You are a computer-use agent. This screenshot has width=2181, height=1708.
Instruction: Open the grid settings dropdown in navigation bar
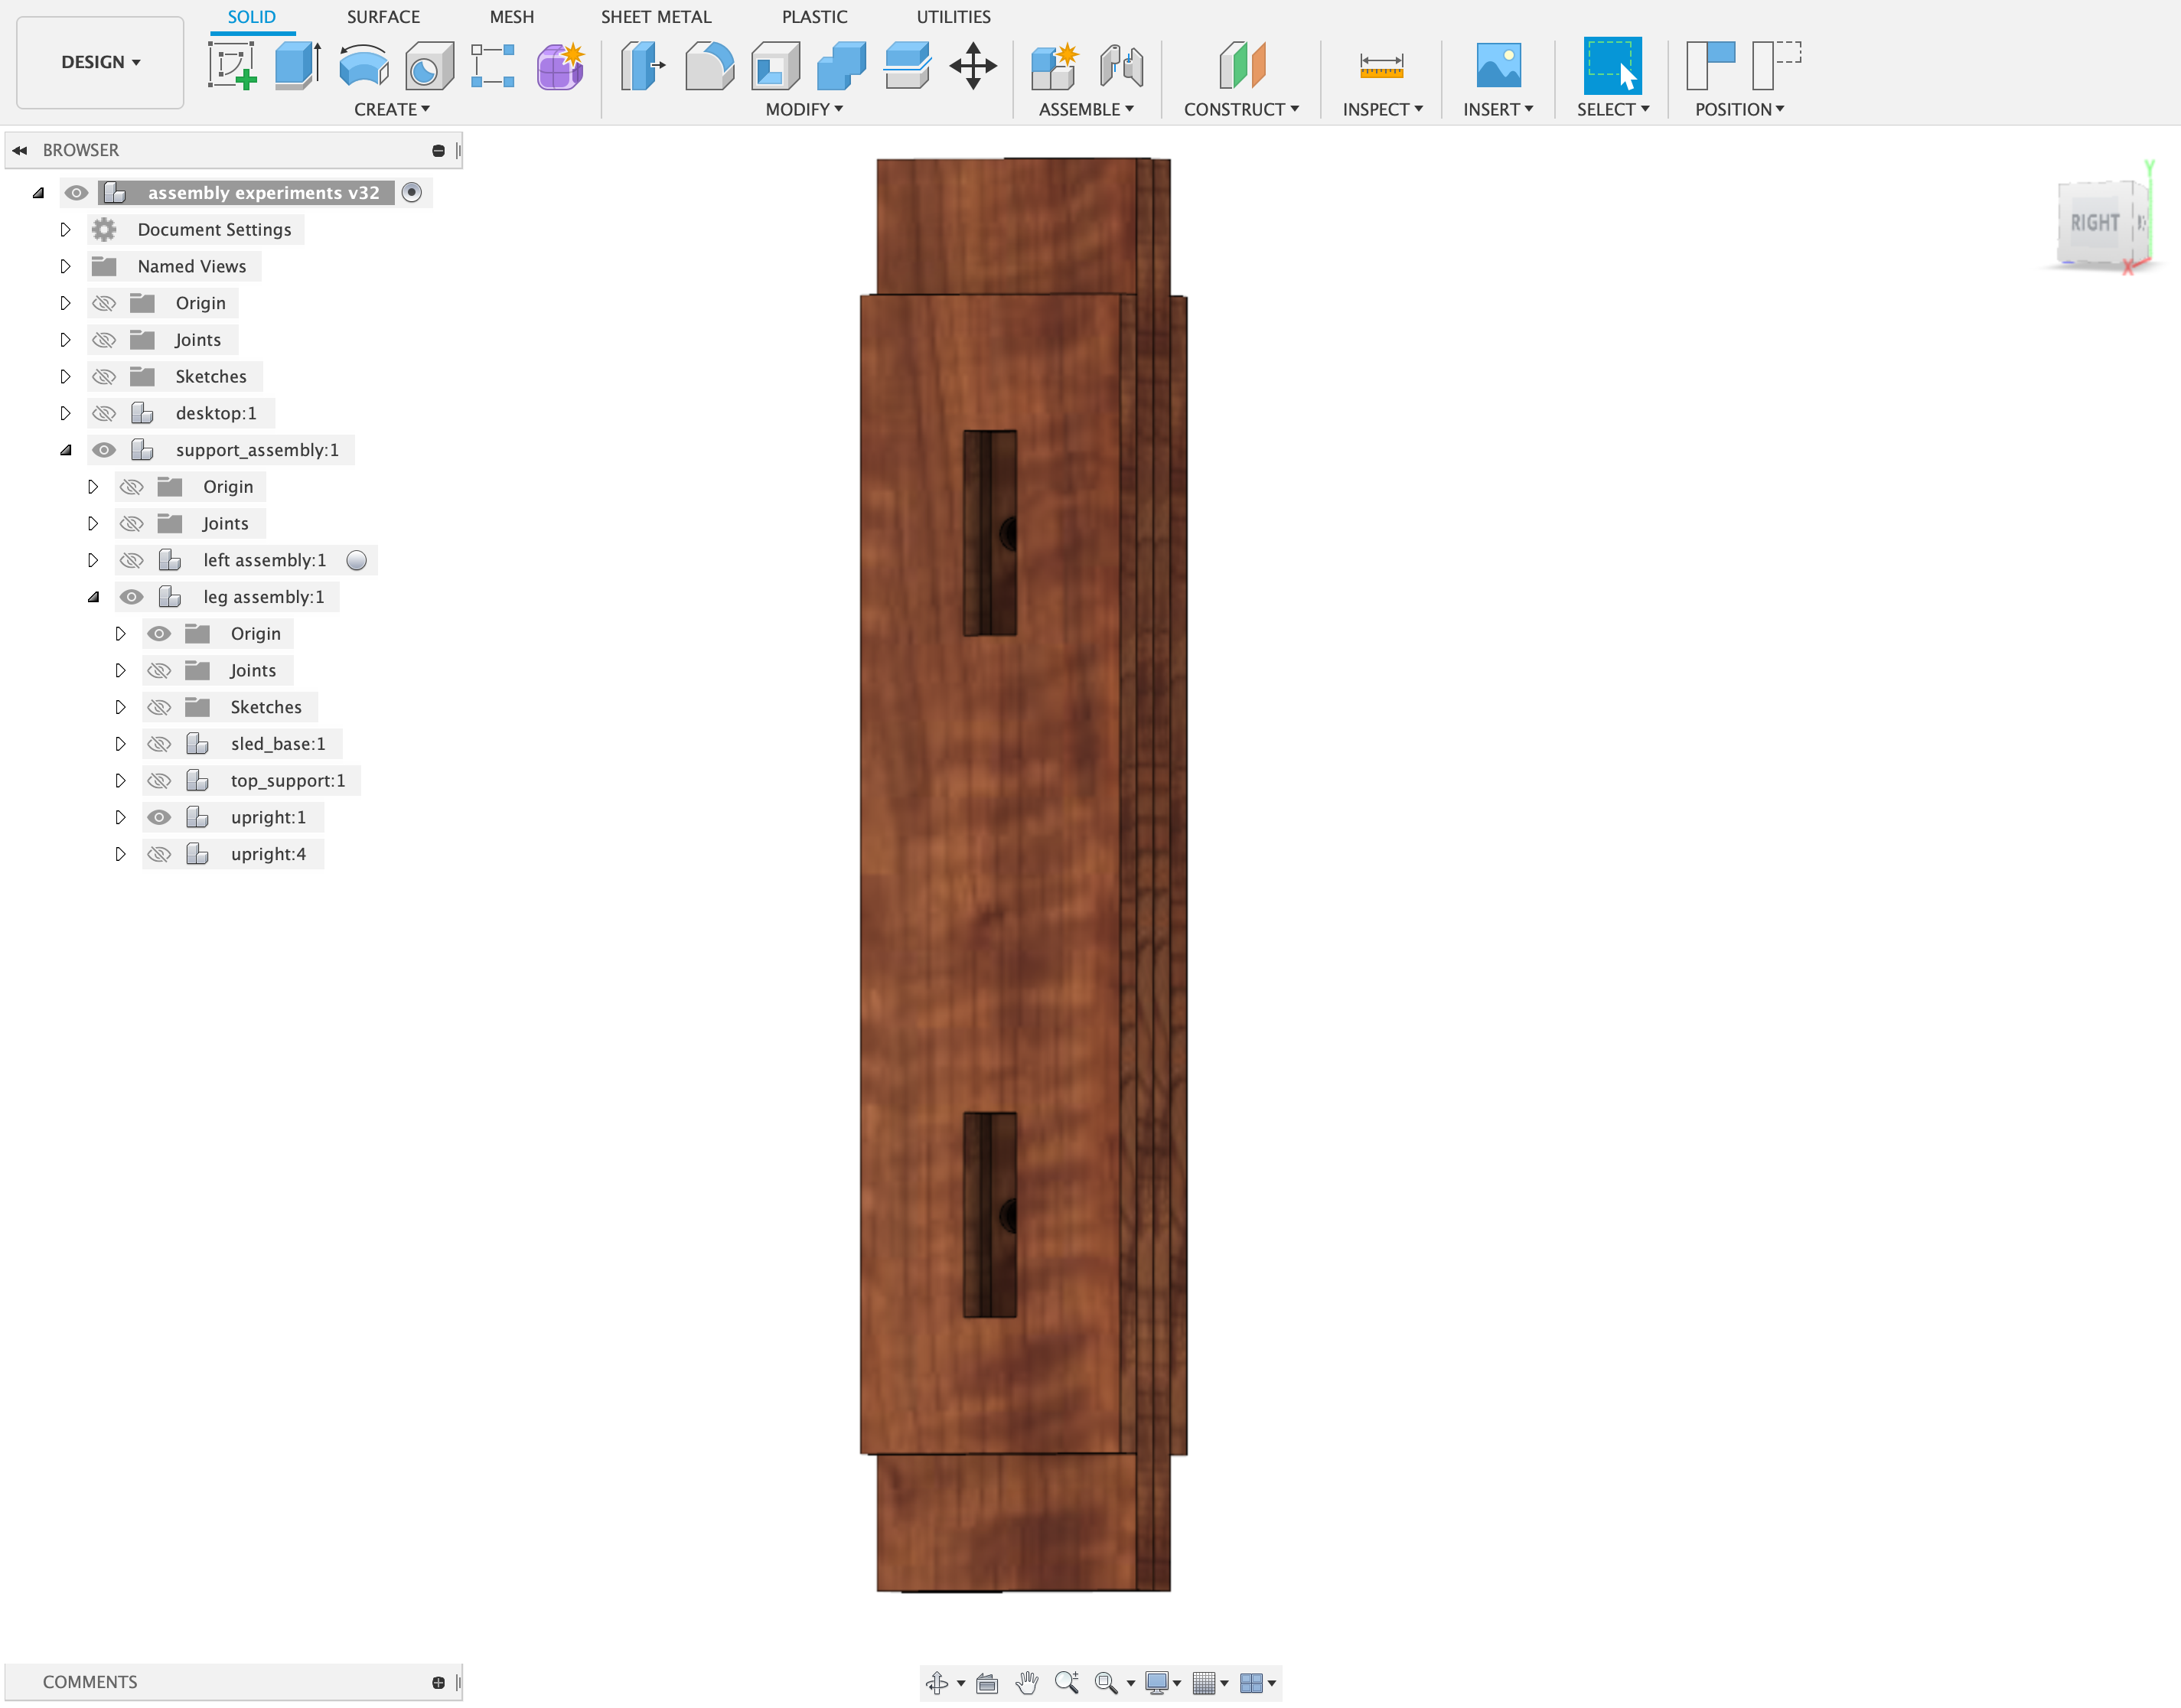[1225, 1682]
